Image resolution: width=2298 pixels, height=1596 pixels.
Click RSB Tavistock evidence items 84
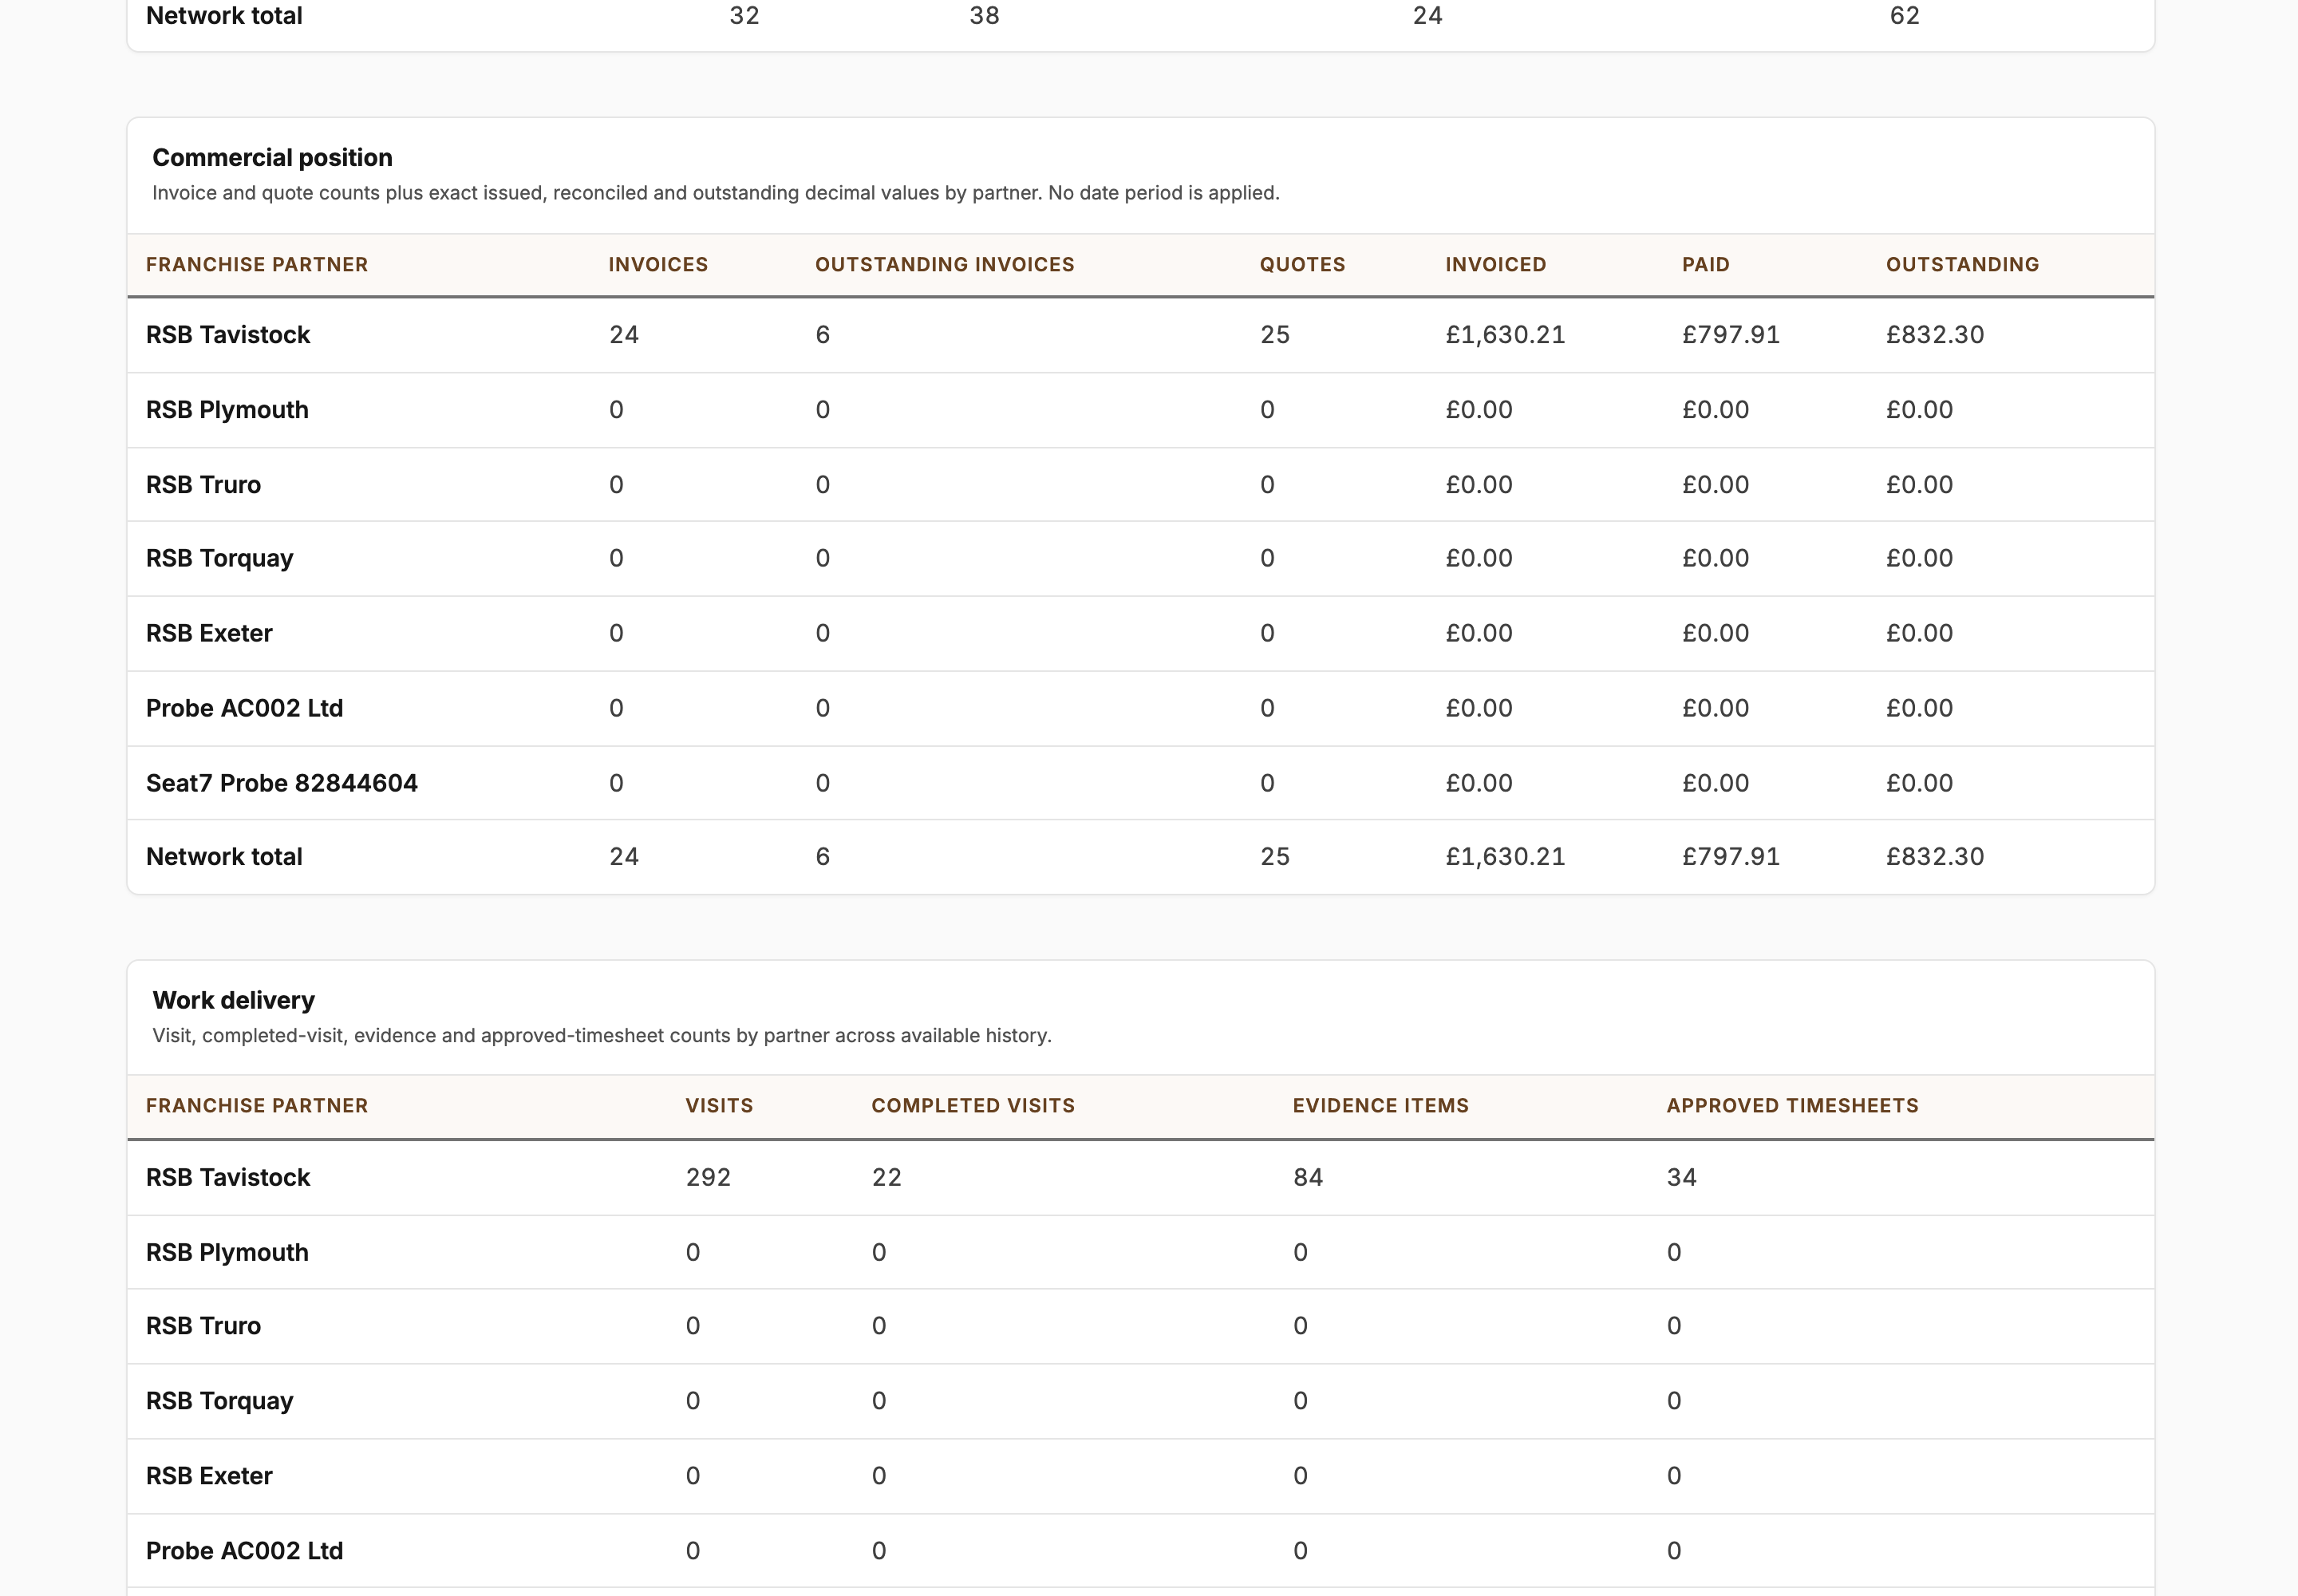(x=1308, y=1178)
